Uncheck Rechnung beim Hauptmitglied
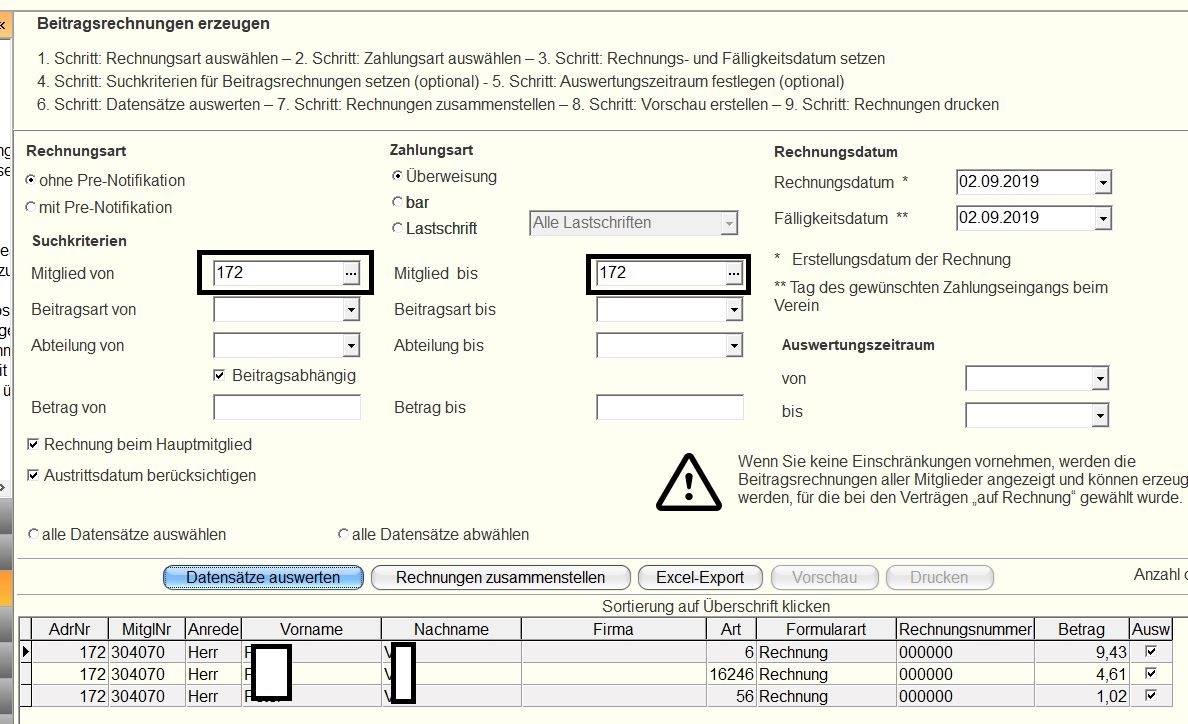 tap(34, 444)
